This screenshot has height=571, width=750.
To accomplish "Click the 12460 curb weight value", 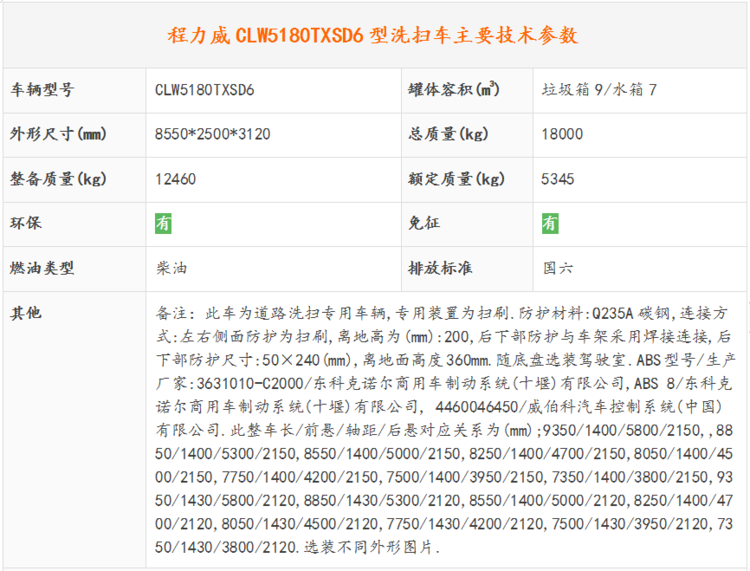I will (x=175, y=179).
